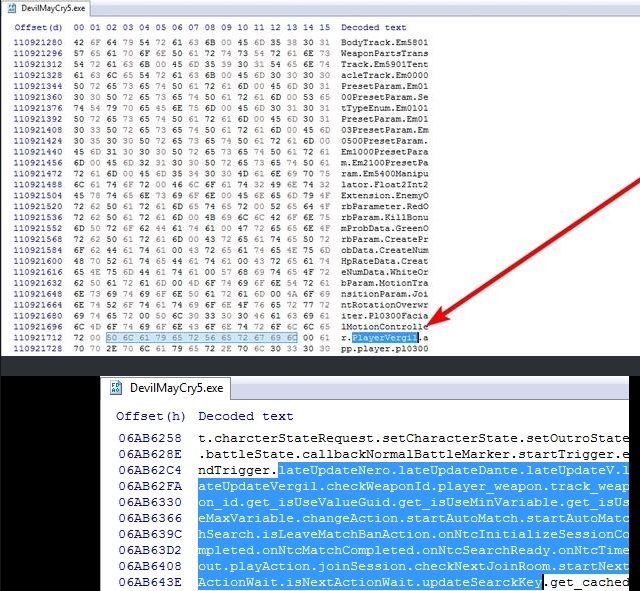Click the Decoded text header in upper window
The image size is (640, 591).
[x=373, y=27]
